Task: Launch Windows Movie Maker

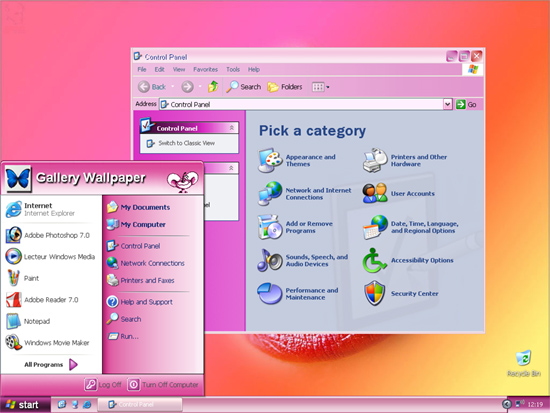Action: pyautogui.click(x=47, y=342)
